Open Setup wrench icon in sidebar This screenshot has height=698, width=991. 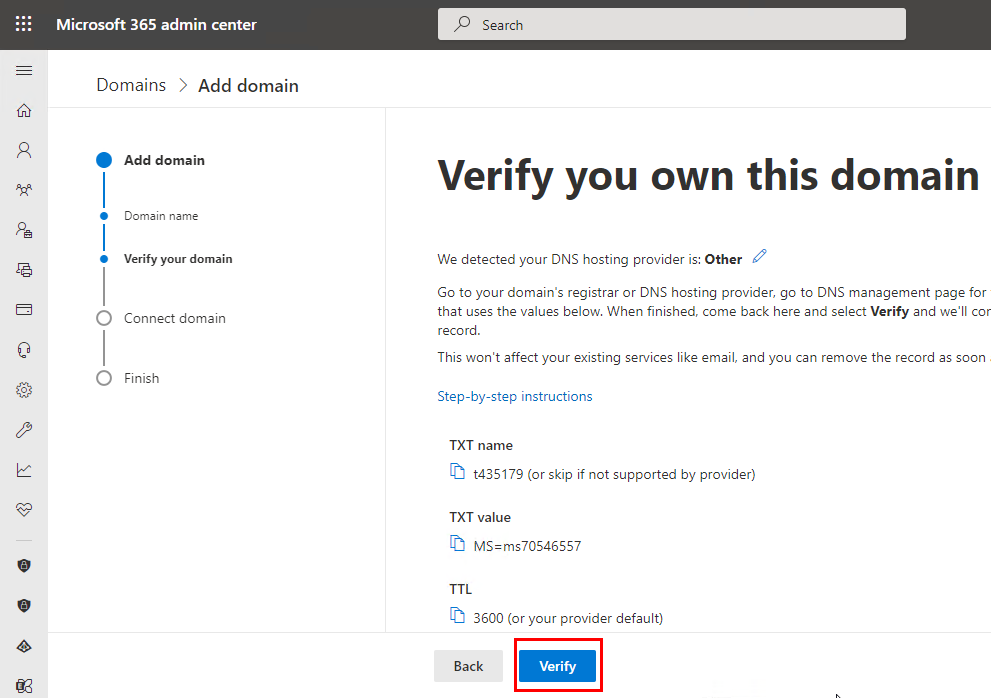click(24, 430)
